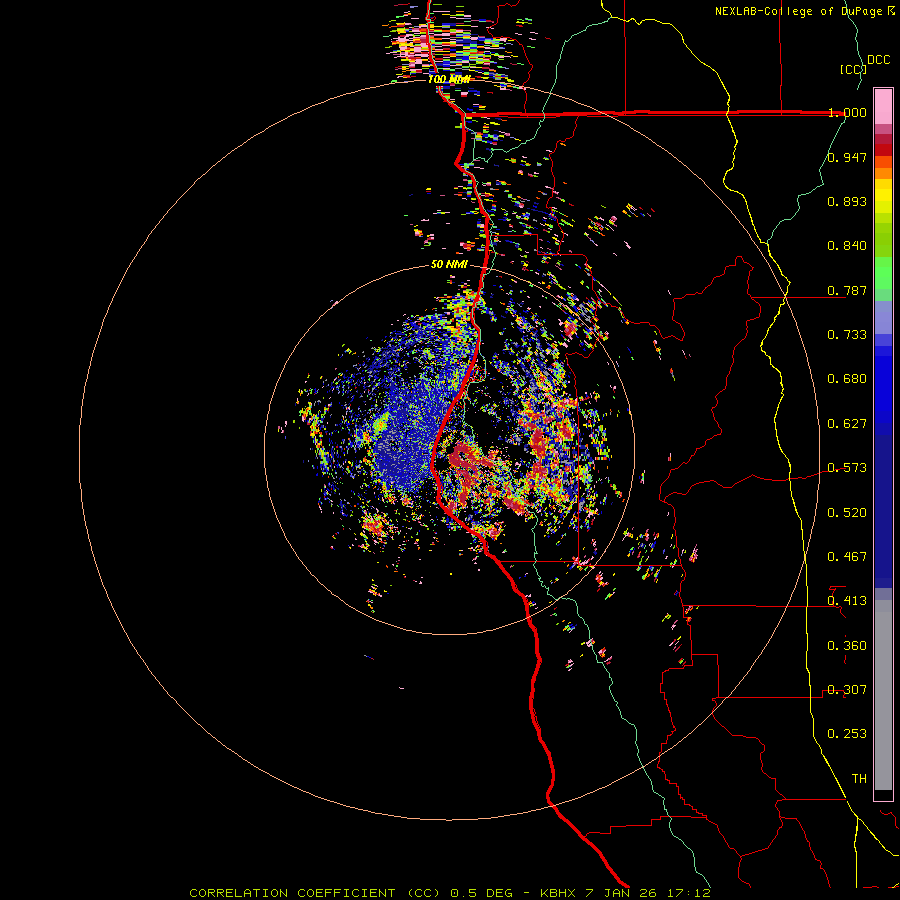The width and height of the screenshot is (900, 900).
Task: Pick the light pink segment atop the color bar
Action: [883, 106]
